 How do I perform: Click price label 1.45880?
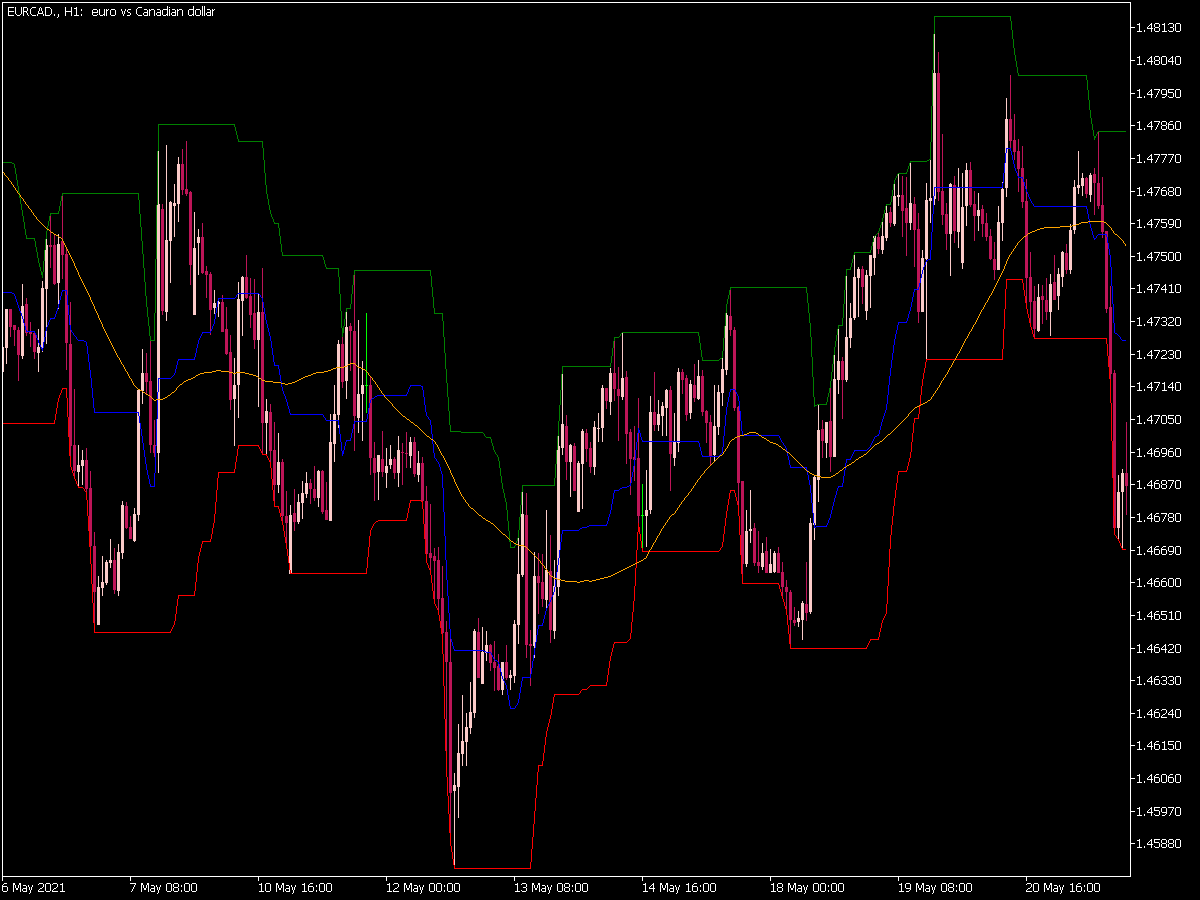[1161, 844]
